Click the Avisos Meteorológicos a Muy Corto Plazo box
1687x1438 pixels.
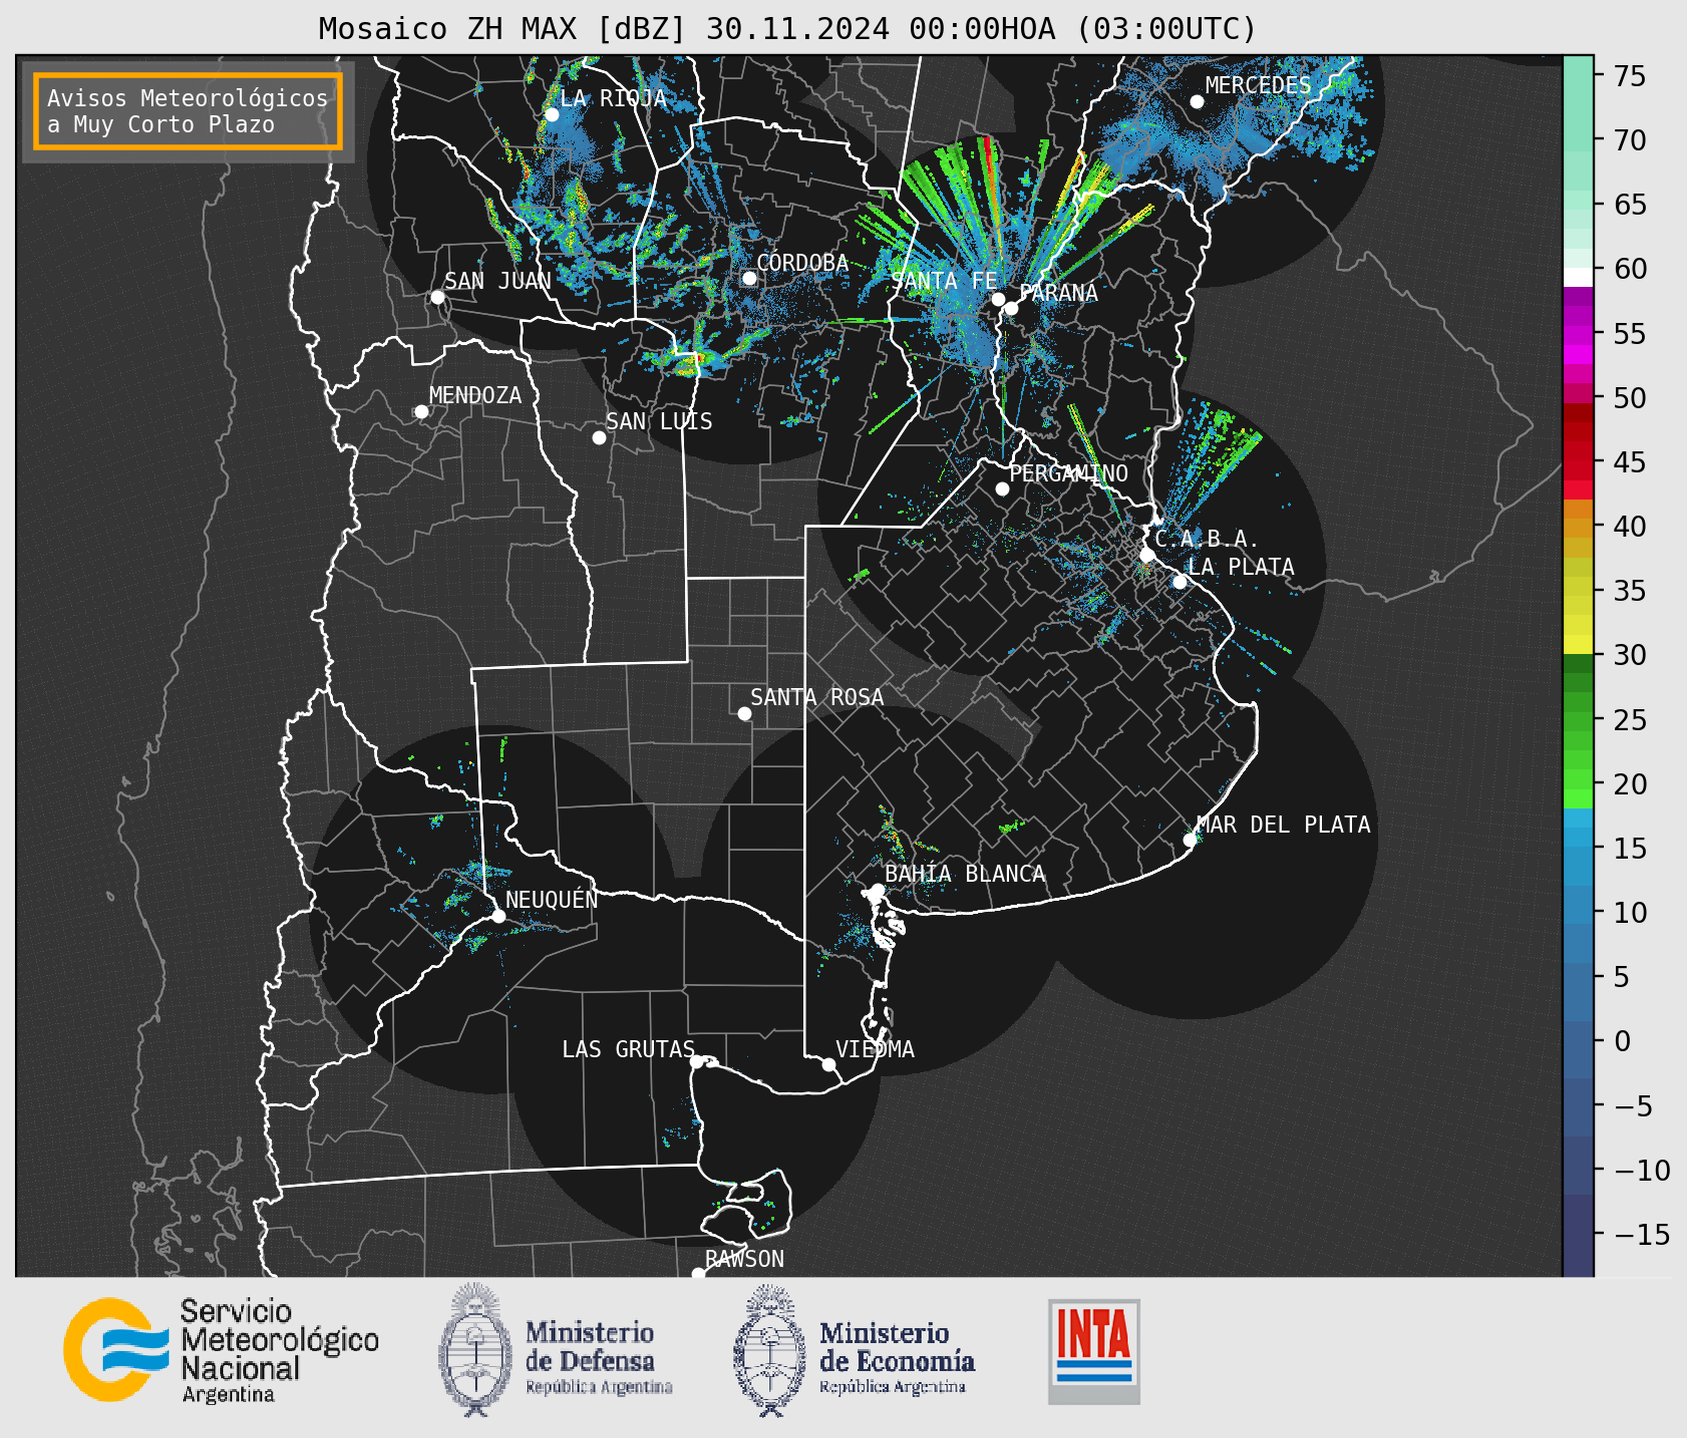coord(188,111)
